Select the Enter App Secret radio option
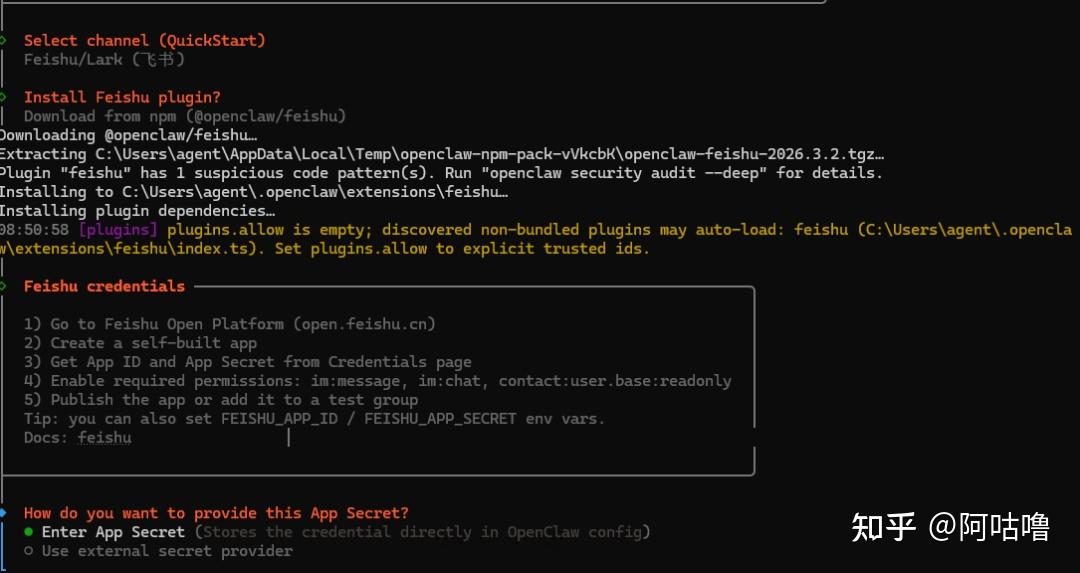The height and width of the screenshot is (573, 1080). coord(112,532)
